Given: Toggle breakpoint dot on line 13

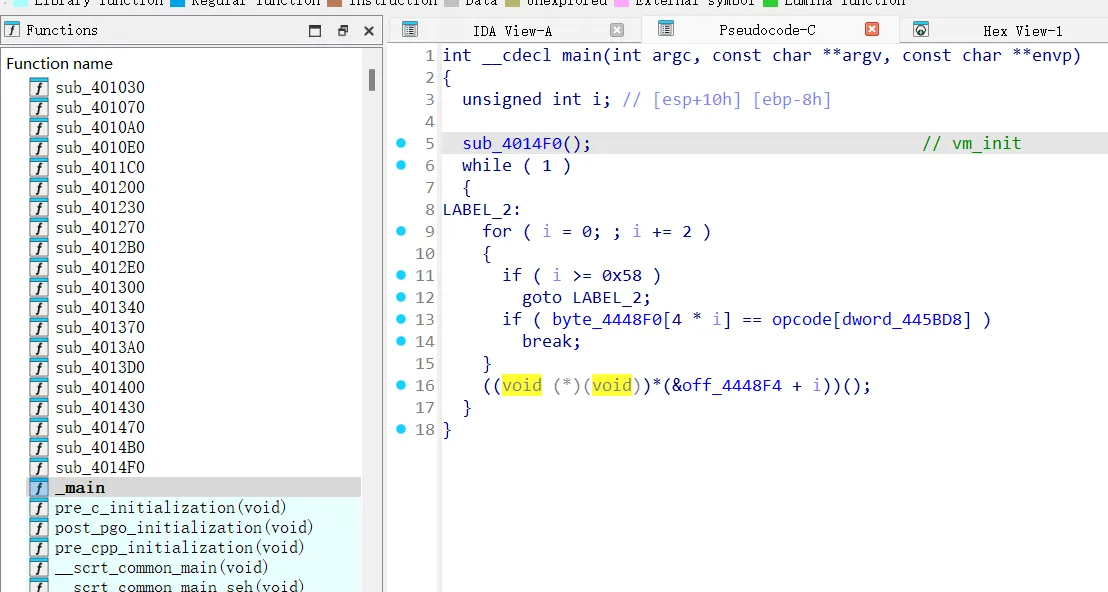Looking at the screenshot, I should [x=401, y=319].
